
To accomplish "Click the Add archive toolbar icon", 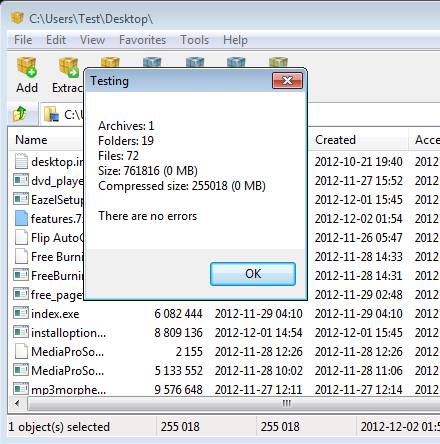I will click(x=27, y=67).
